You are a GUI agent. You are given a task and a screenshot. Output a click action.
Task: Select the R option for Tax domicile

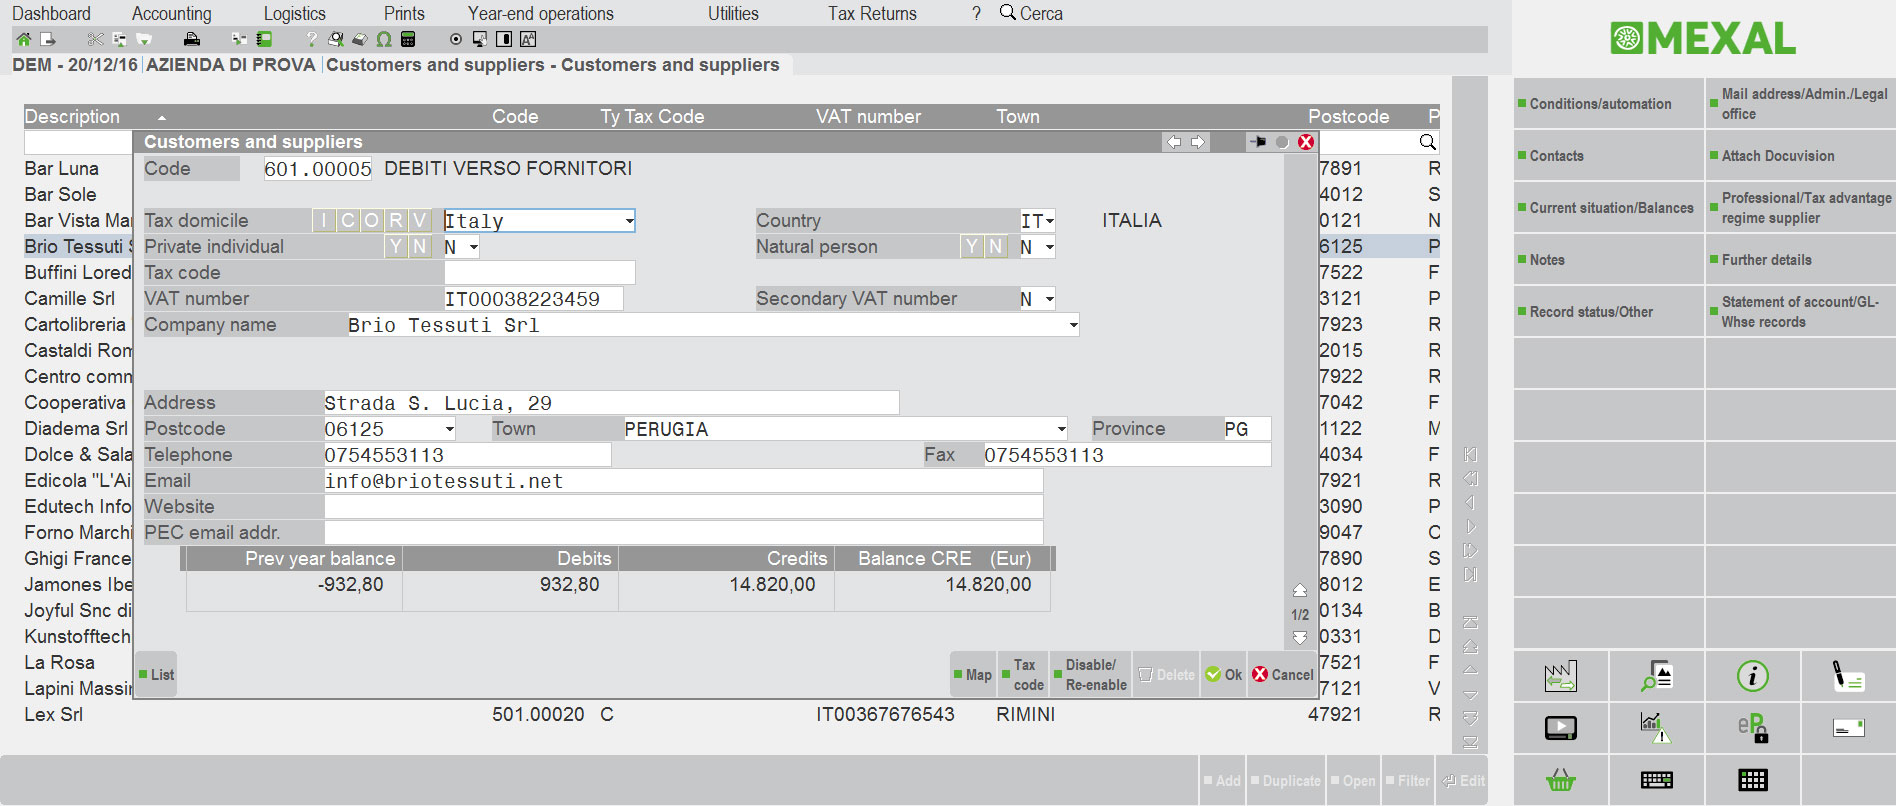pos(396,221)
